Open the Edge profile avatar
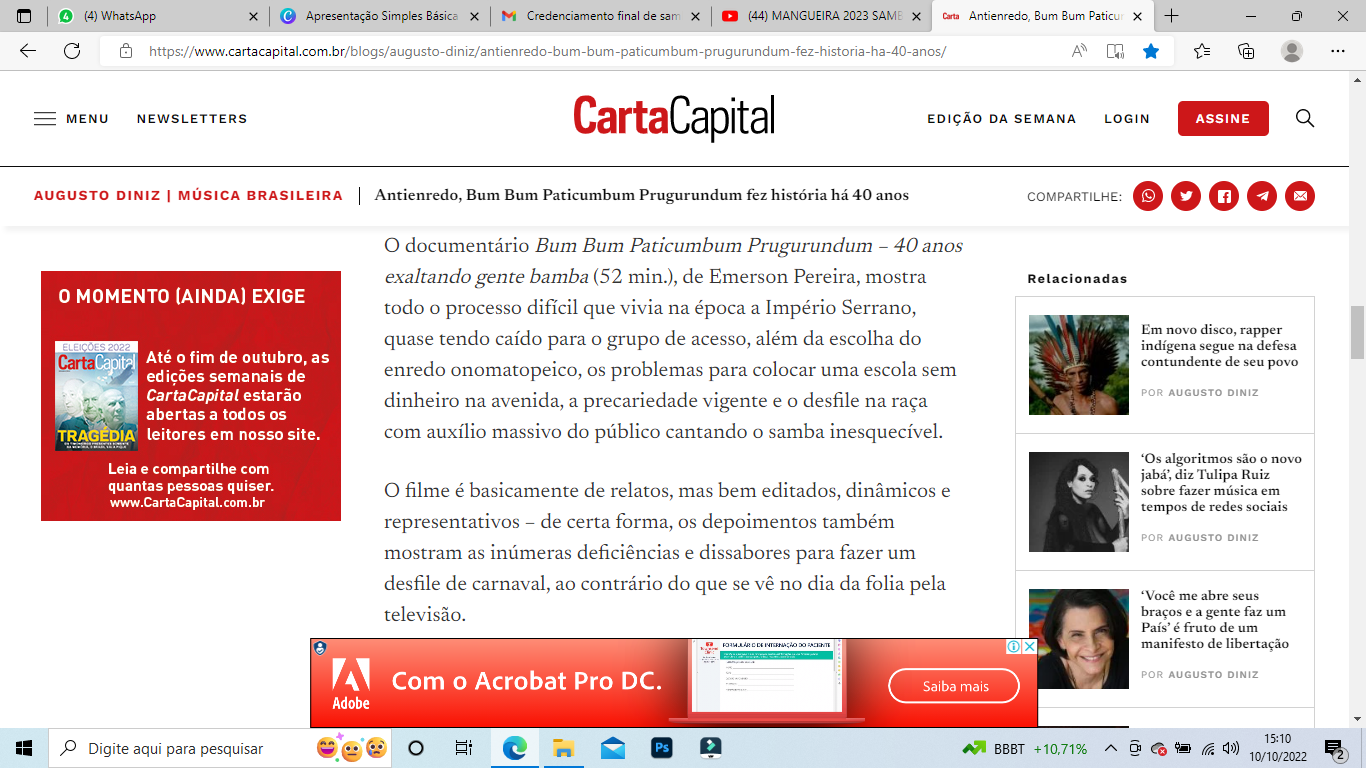1366x768 pixels. 1292,51
